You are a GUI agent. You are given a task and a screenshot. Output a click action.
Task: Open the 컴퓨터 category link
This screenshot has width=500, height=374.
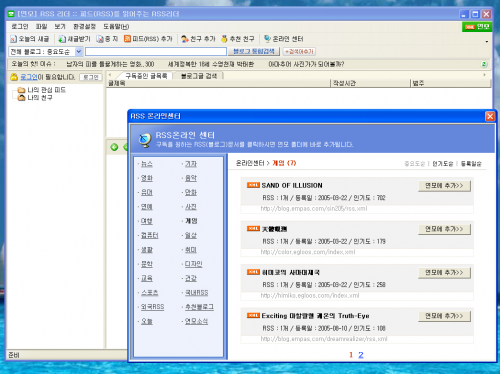pyautogui.click(x=150, y=235)
